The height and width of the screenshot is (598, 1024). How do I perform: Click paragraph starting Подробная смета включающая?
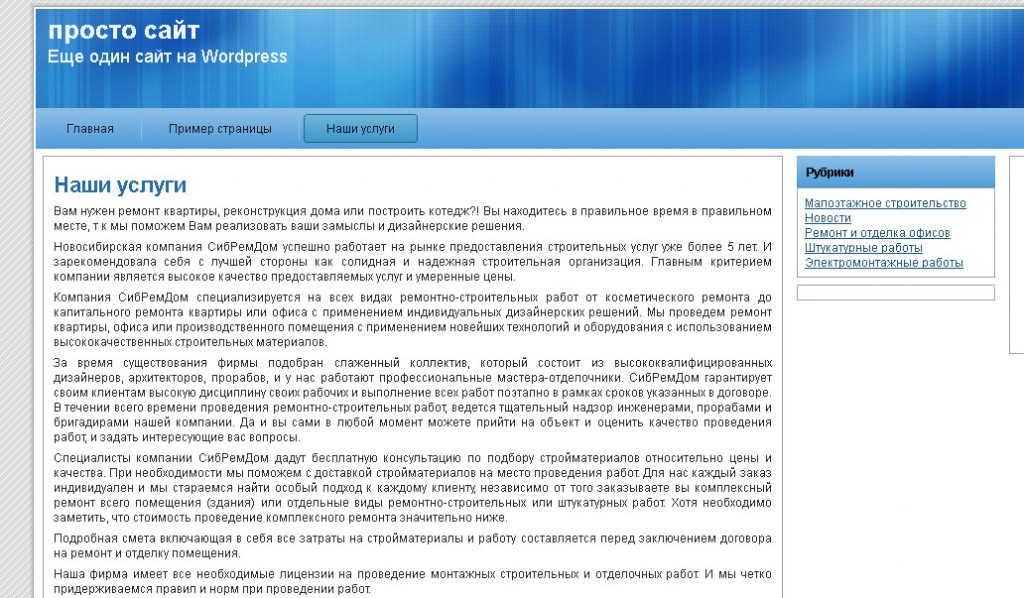pyautogui.click(x=413, y=546)
